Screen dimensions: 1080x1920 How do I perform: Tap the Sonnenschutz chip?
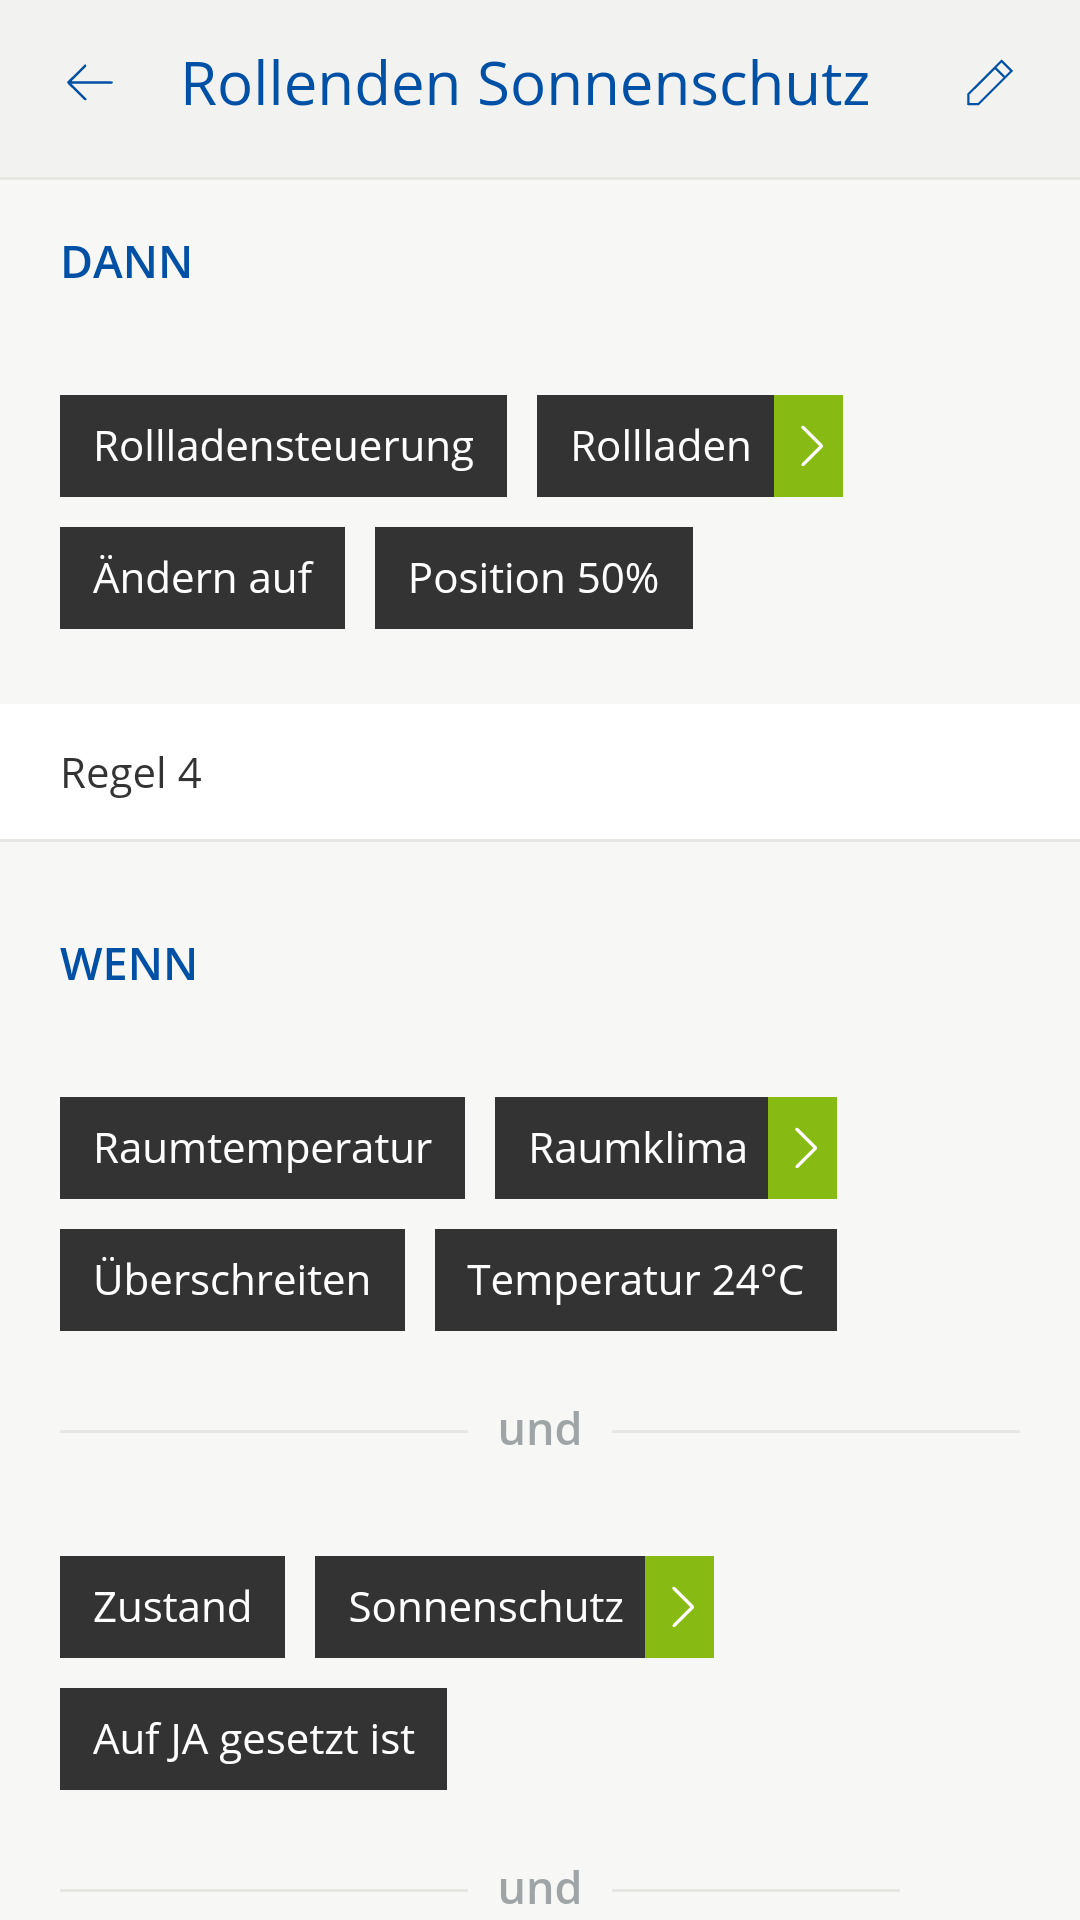[x=481, y=1607]
